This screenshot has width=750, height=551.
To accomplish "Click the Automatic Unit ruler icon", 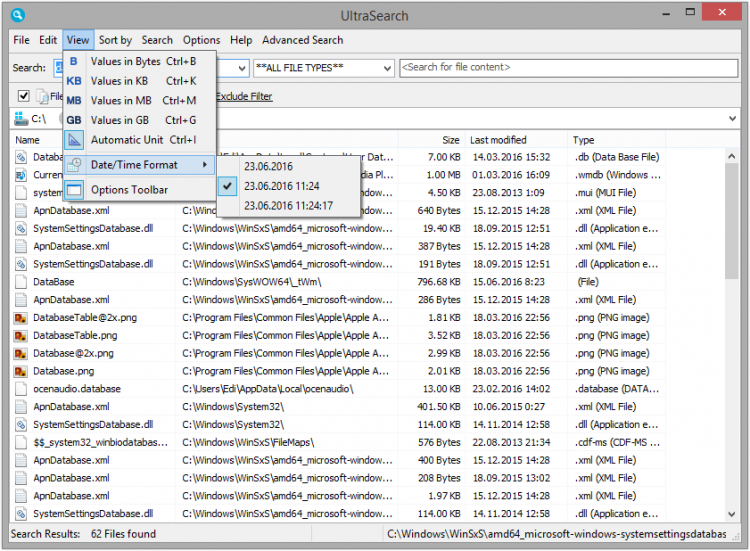I will 74,140.
